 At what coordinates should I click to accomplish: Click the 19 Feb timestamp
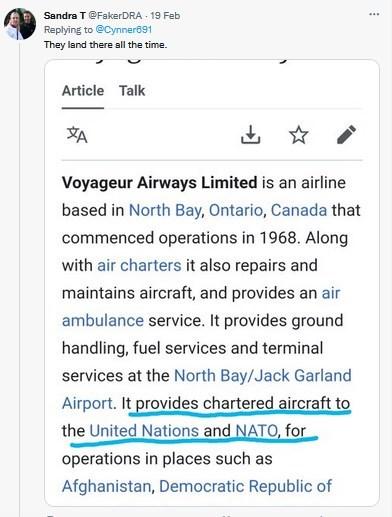165,15
